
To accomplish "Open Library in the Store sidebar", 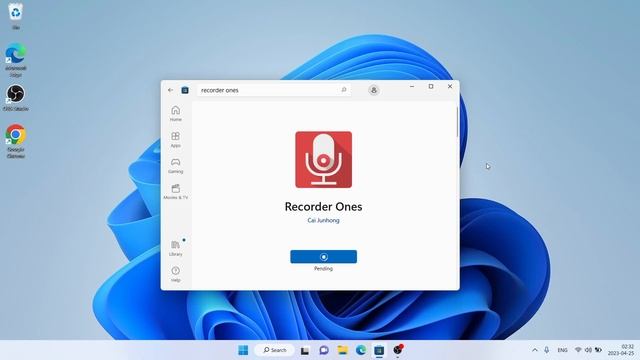I will point(176,248).
